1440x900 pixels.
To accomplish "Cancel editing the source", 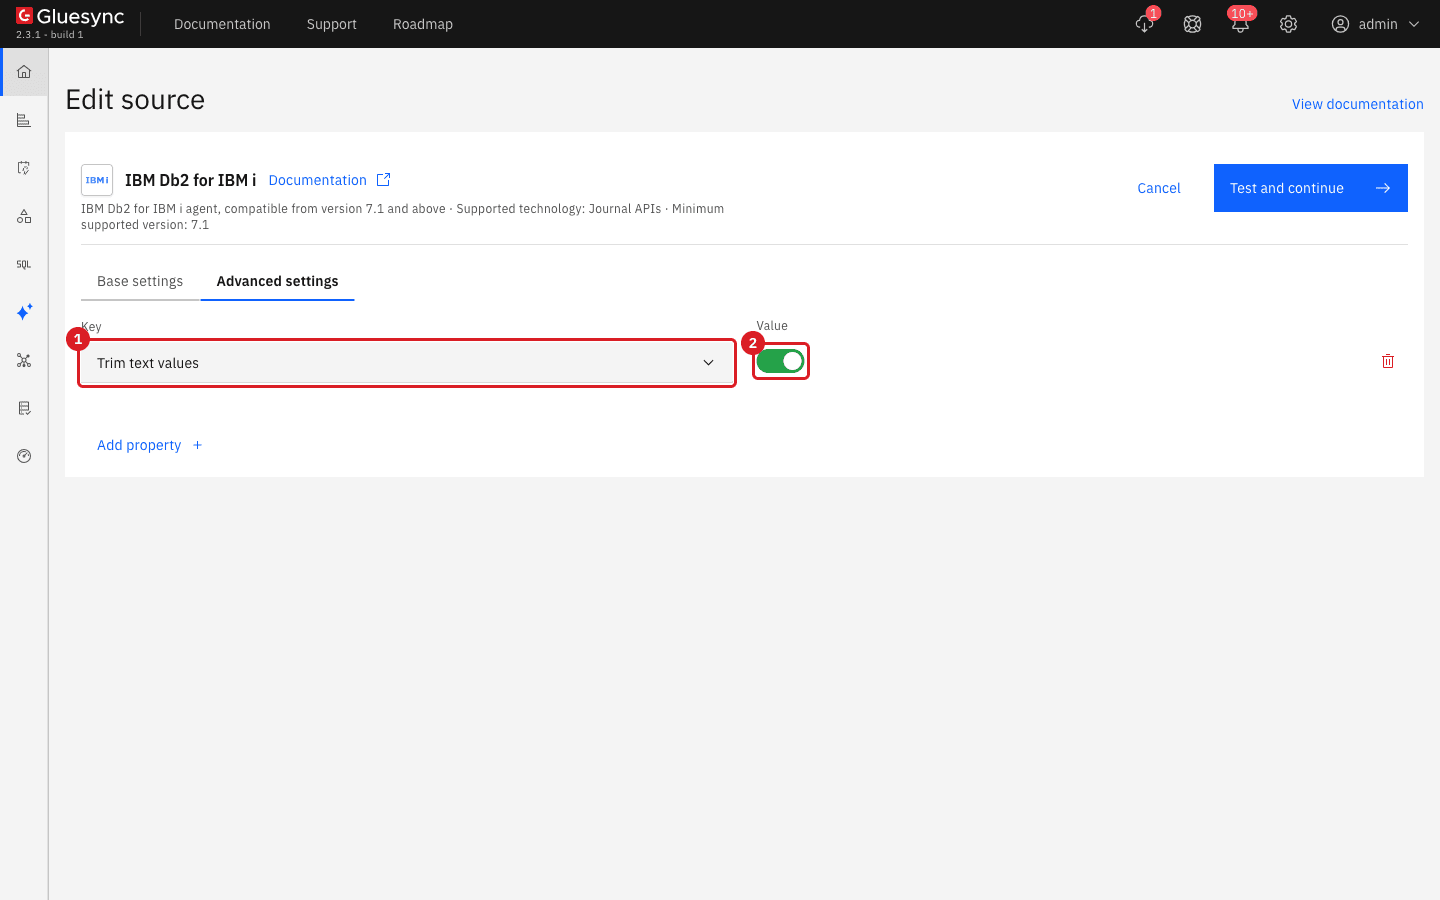I will [x=1159, y=188].
